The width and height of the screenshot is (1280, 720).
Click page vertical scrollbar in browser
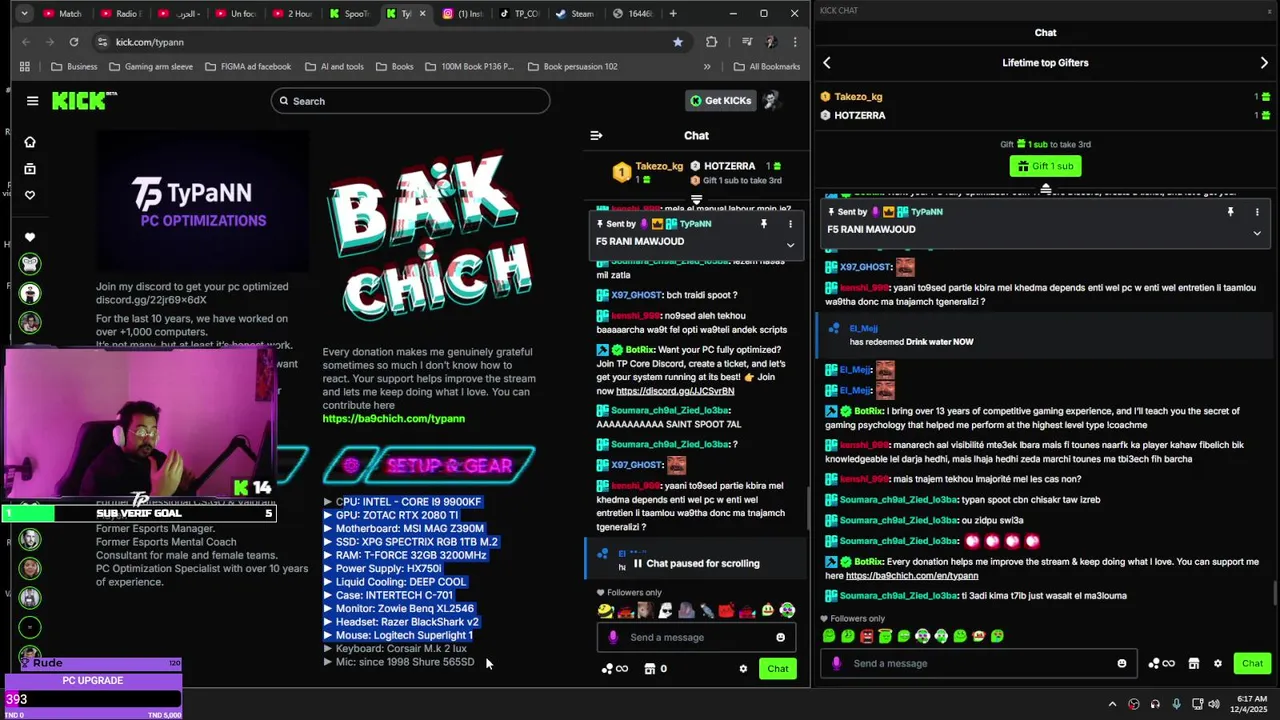[809, 510]
